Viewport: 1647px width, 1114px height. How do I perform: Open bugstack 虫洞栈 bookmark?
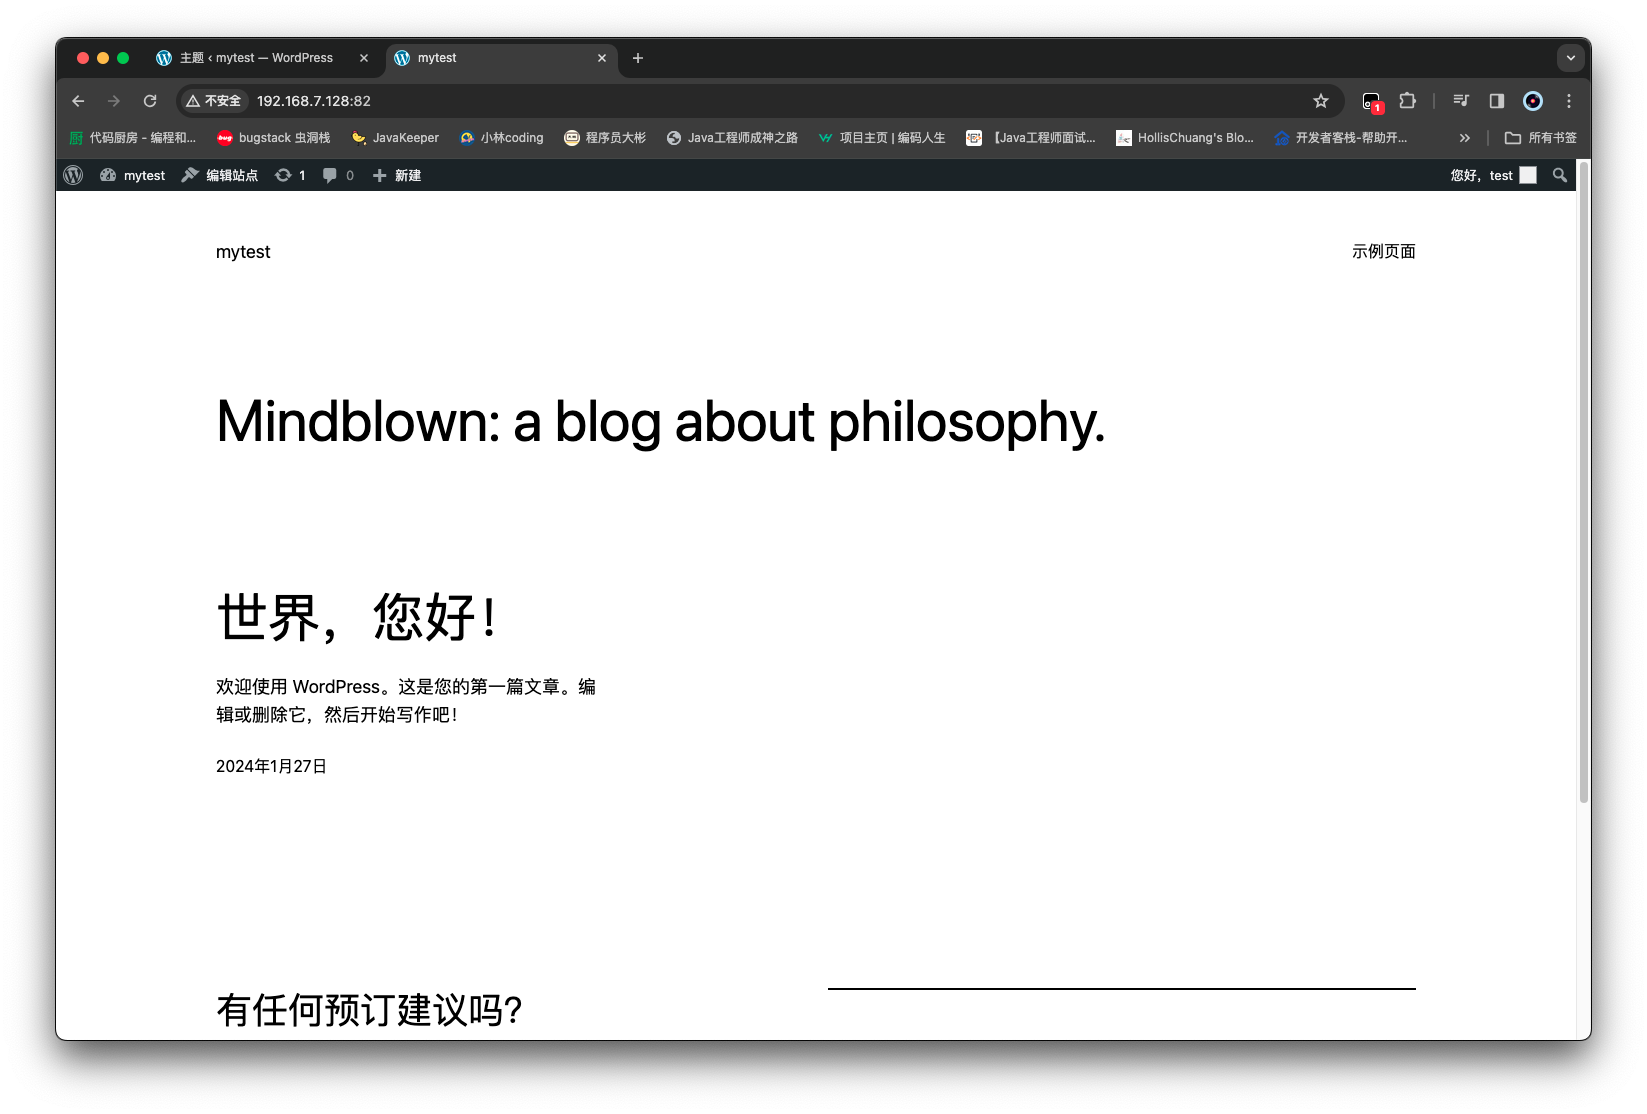point(274,138)
